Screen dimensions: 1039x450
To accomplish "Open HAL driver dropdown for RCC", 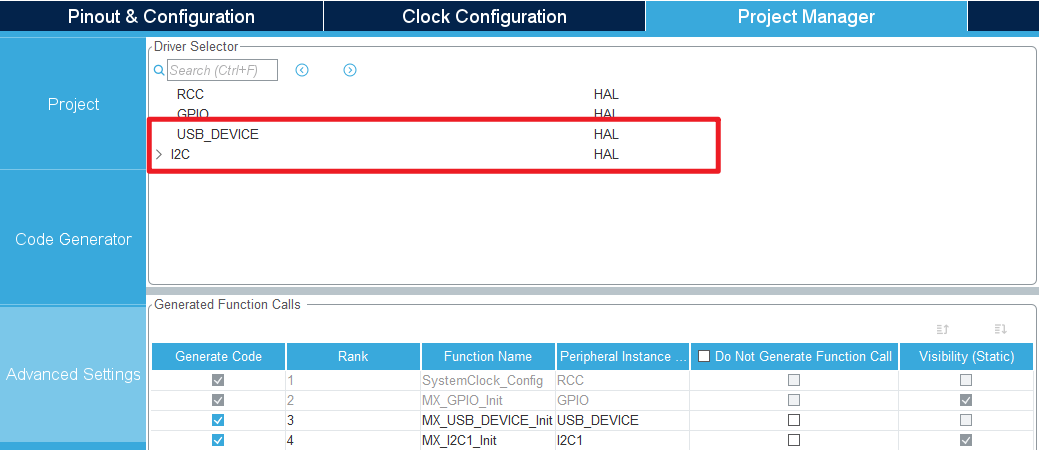I will (x=606, y=94).
